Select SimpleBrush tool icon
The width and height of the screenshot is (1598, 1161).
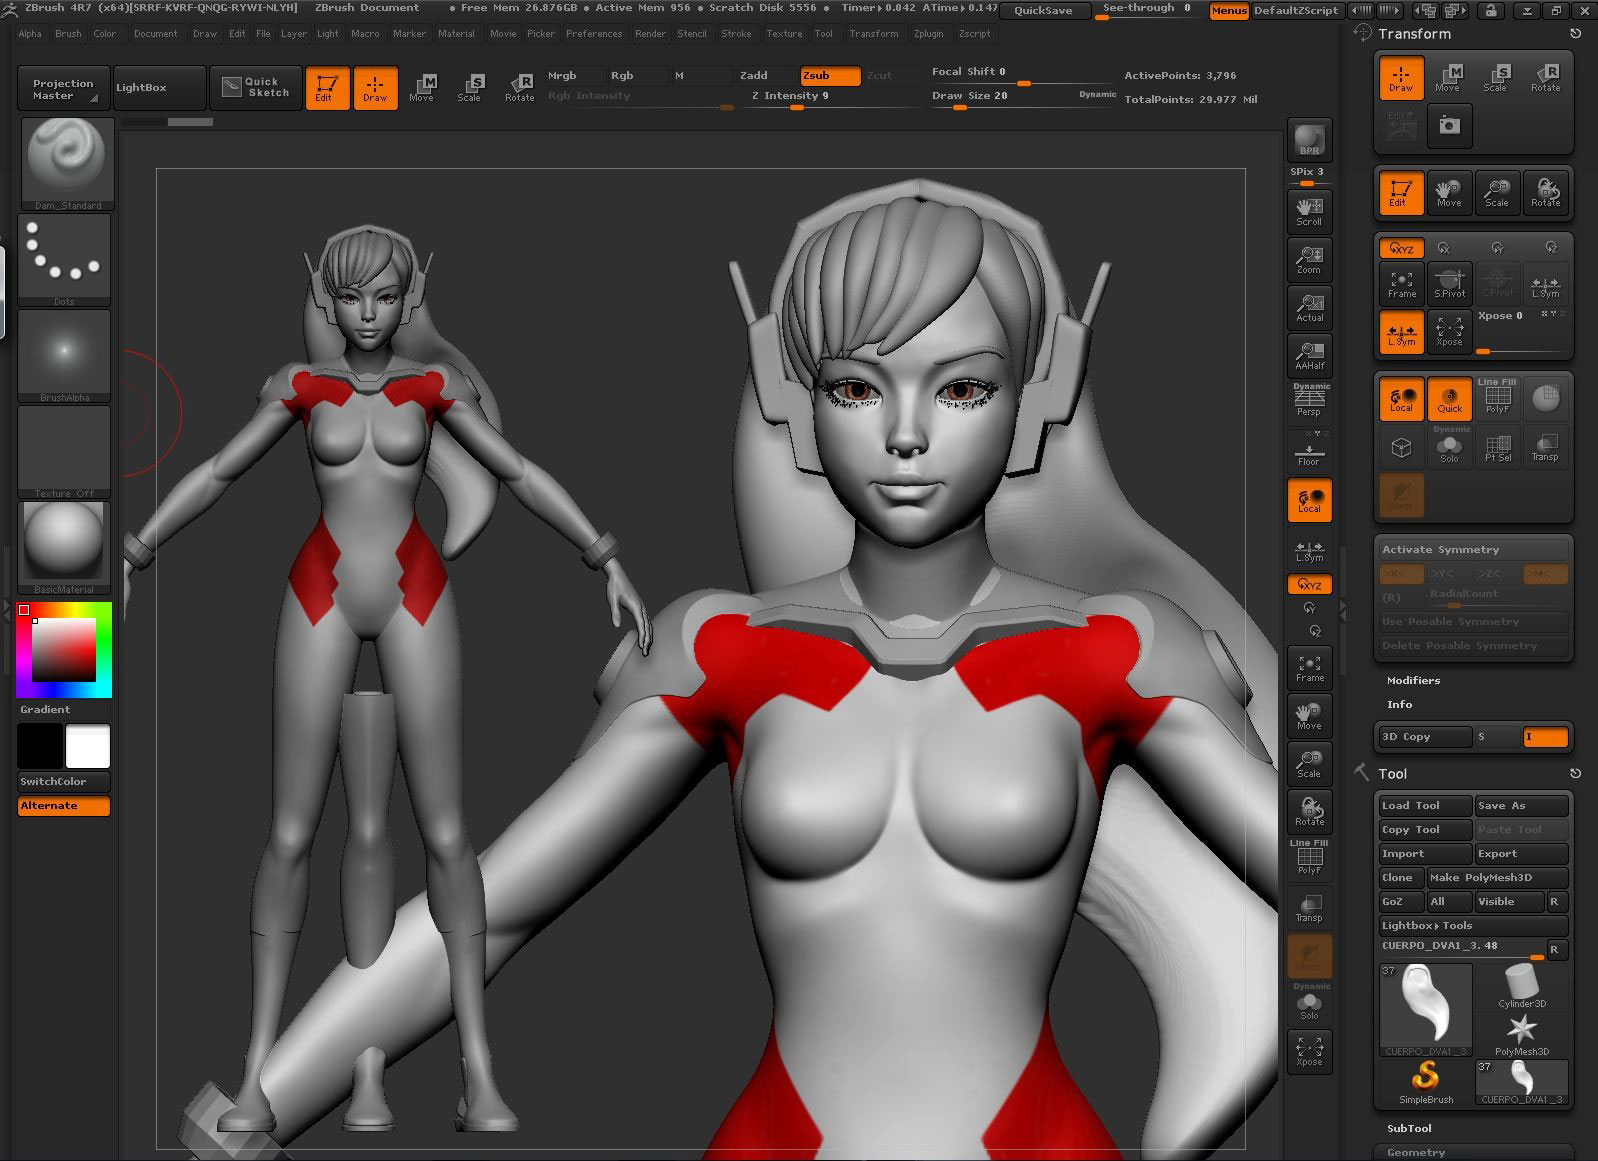click(1426, 1082)
